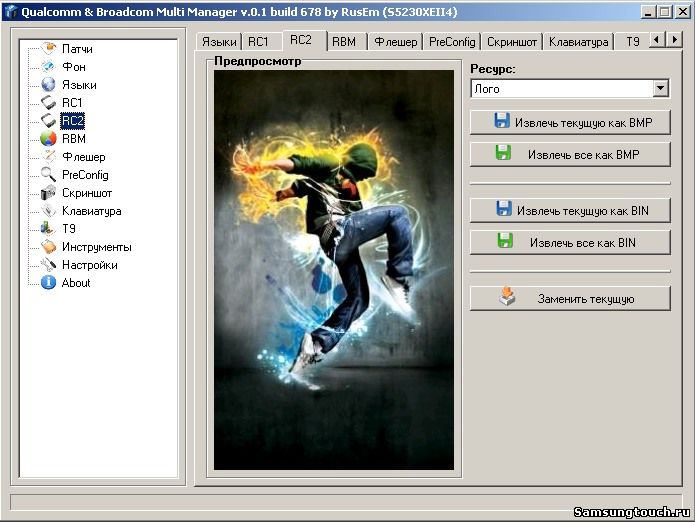Switch to the Клавиатура tab
This screenshot has width=695, height=522.
(x=578, y=42)
